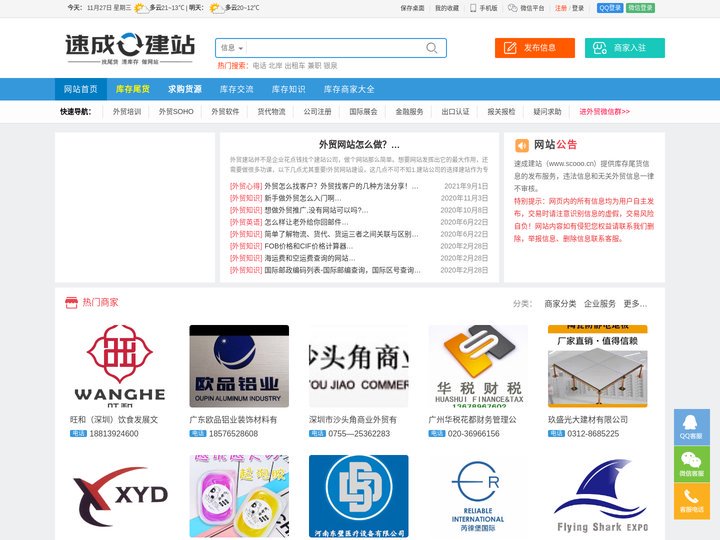Click 外贸软件 quick navigation link

225,112
